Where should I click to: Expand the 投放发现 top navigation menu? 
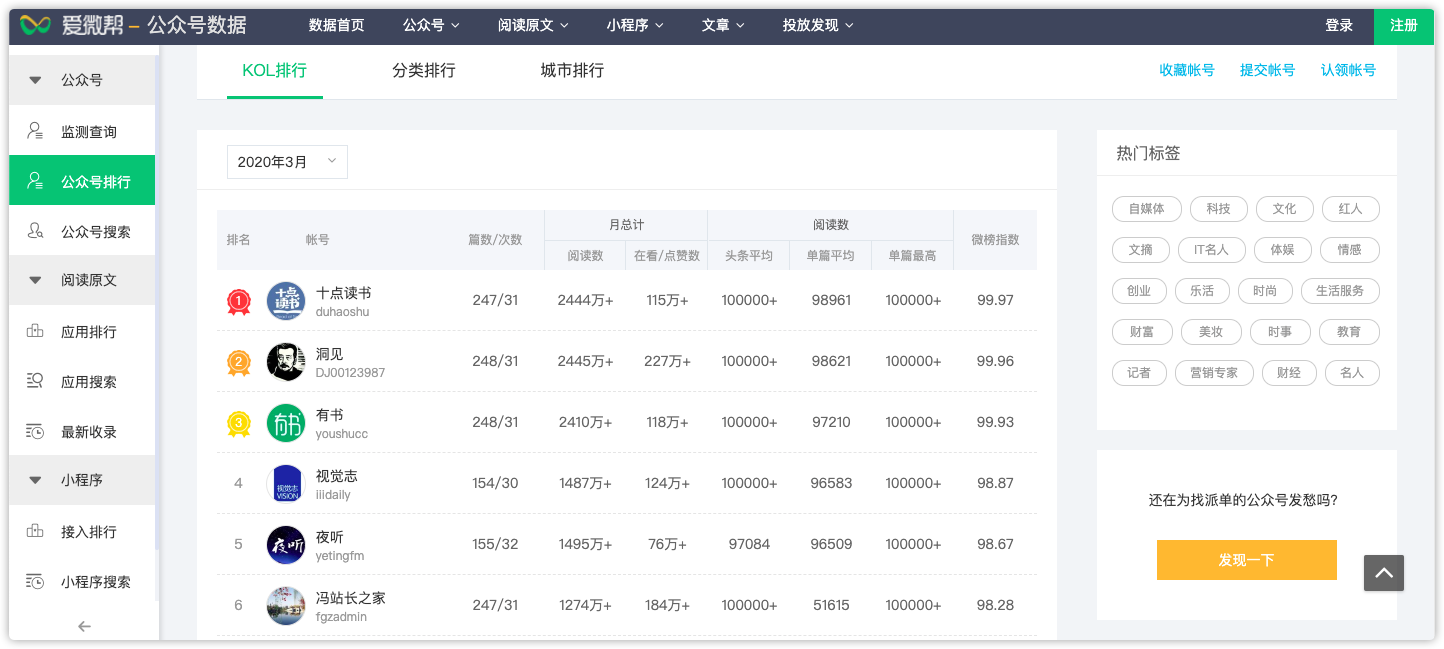[x=818, y=25]
